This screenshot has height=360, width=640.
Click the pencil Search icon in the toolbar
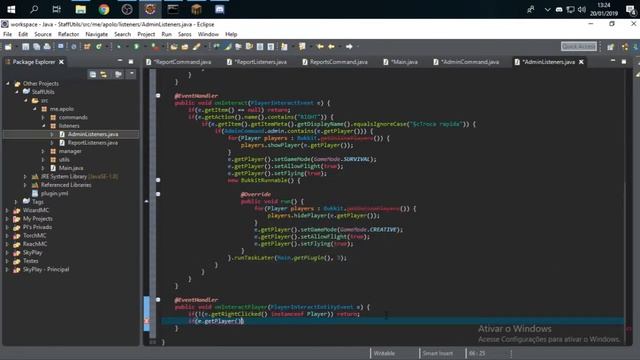pos(196,47)
